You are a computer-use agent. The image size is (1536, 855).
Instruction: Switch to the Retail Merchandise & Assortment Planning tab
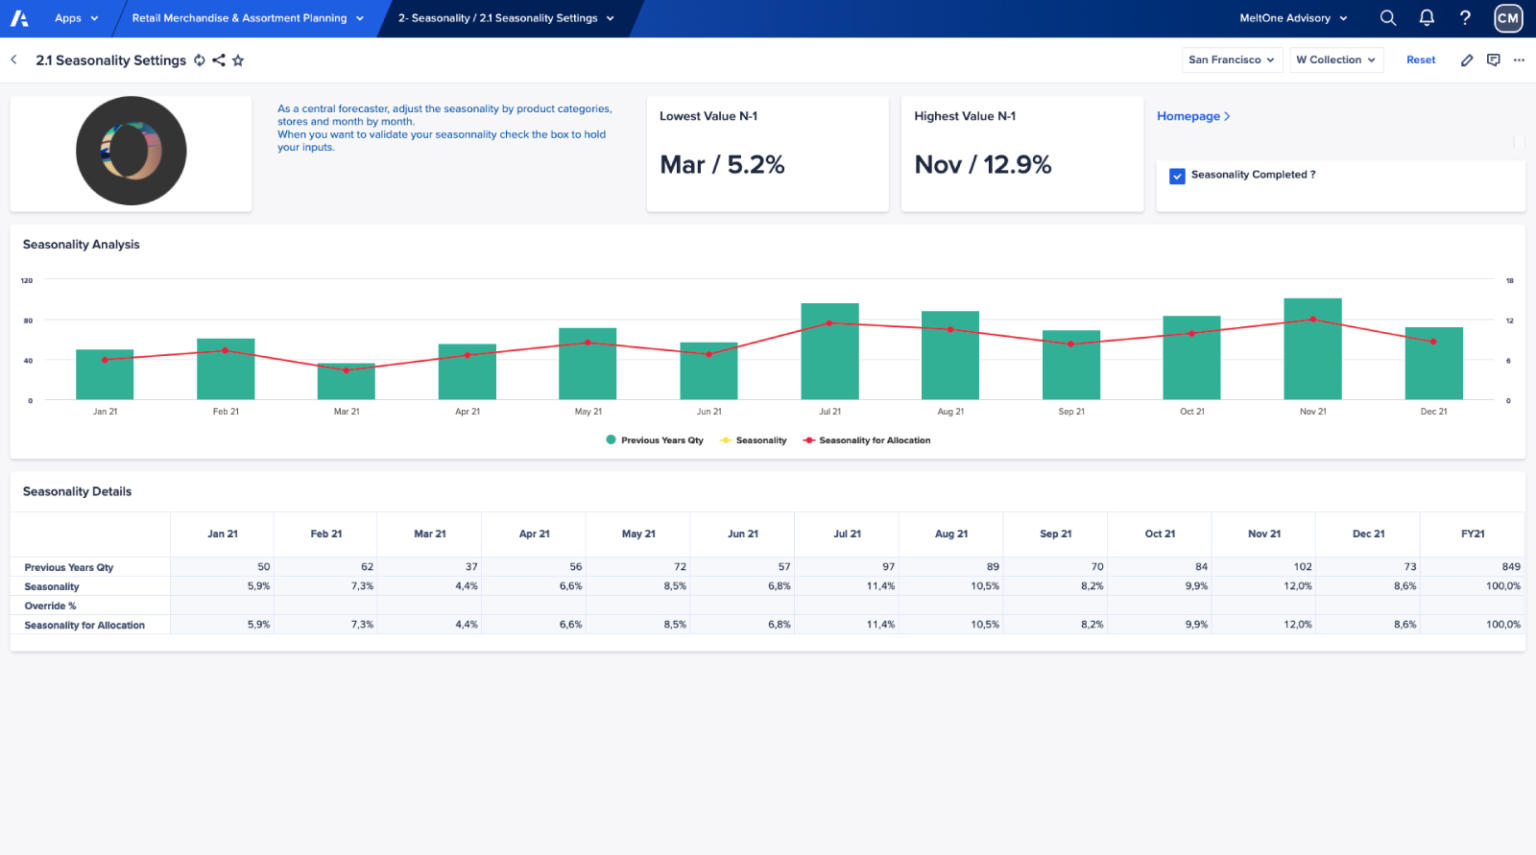click(244, 17)
